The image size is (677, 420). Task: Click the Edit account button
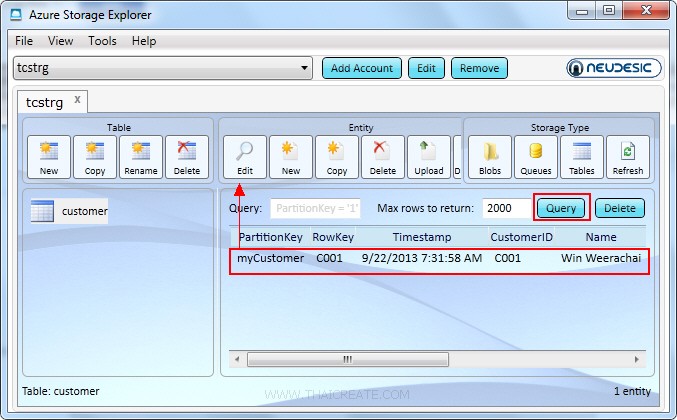point(426,68)
